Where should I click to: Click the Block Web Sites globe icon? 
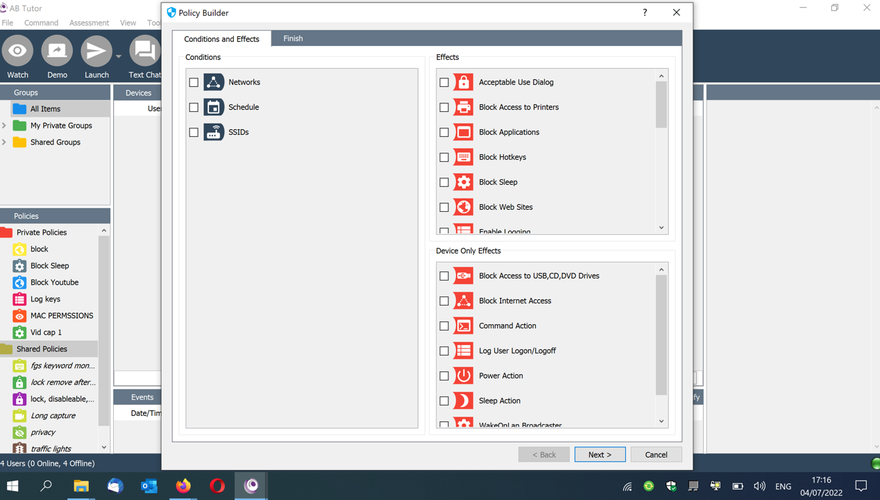[x=464, y=207]
